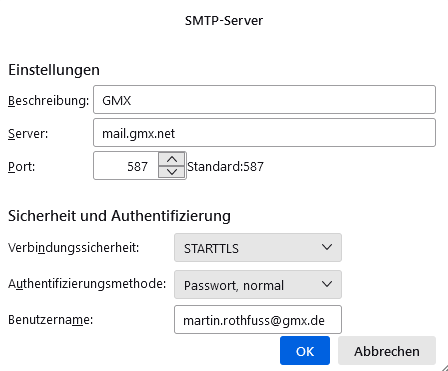The image size is (448, 371).
Task: Click the Standard:587 hint text
Action: pyautogui.click(x=225, y=166)
